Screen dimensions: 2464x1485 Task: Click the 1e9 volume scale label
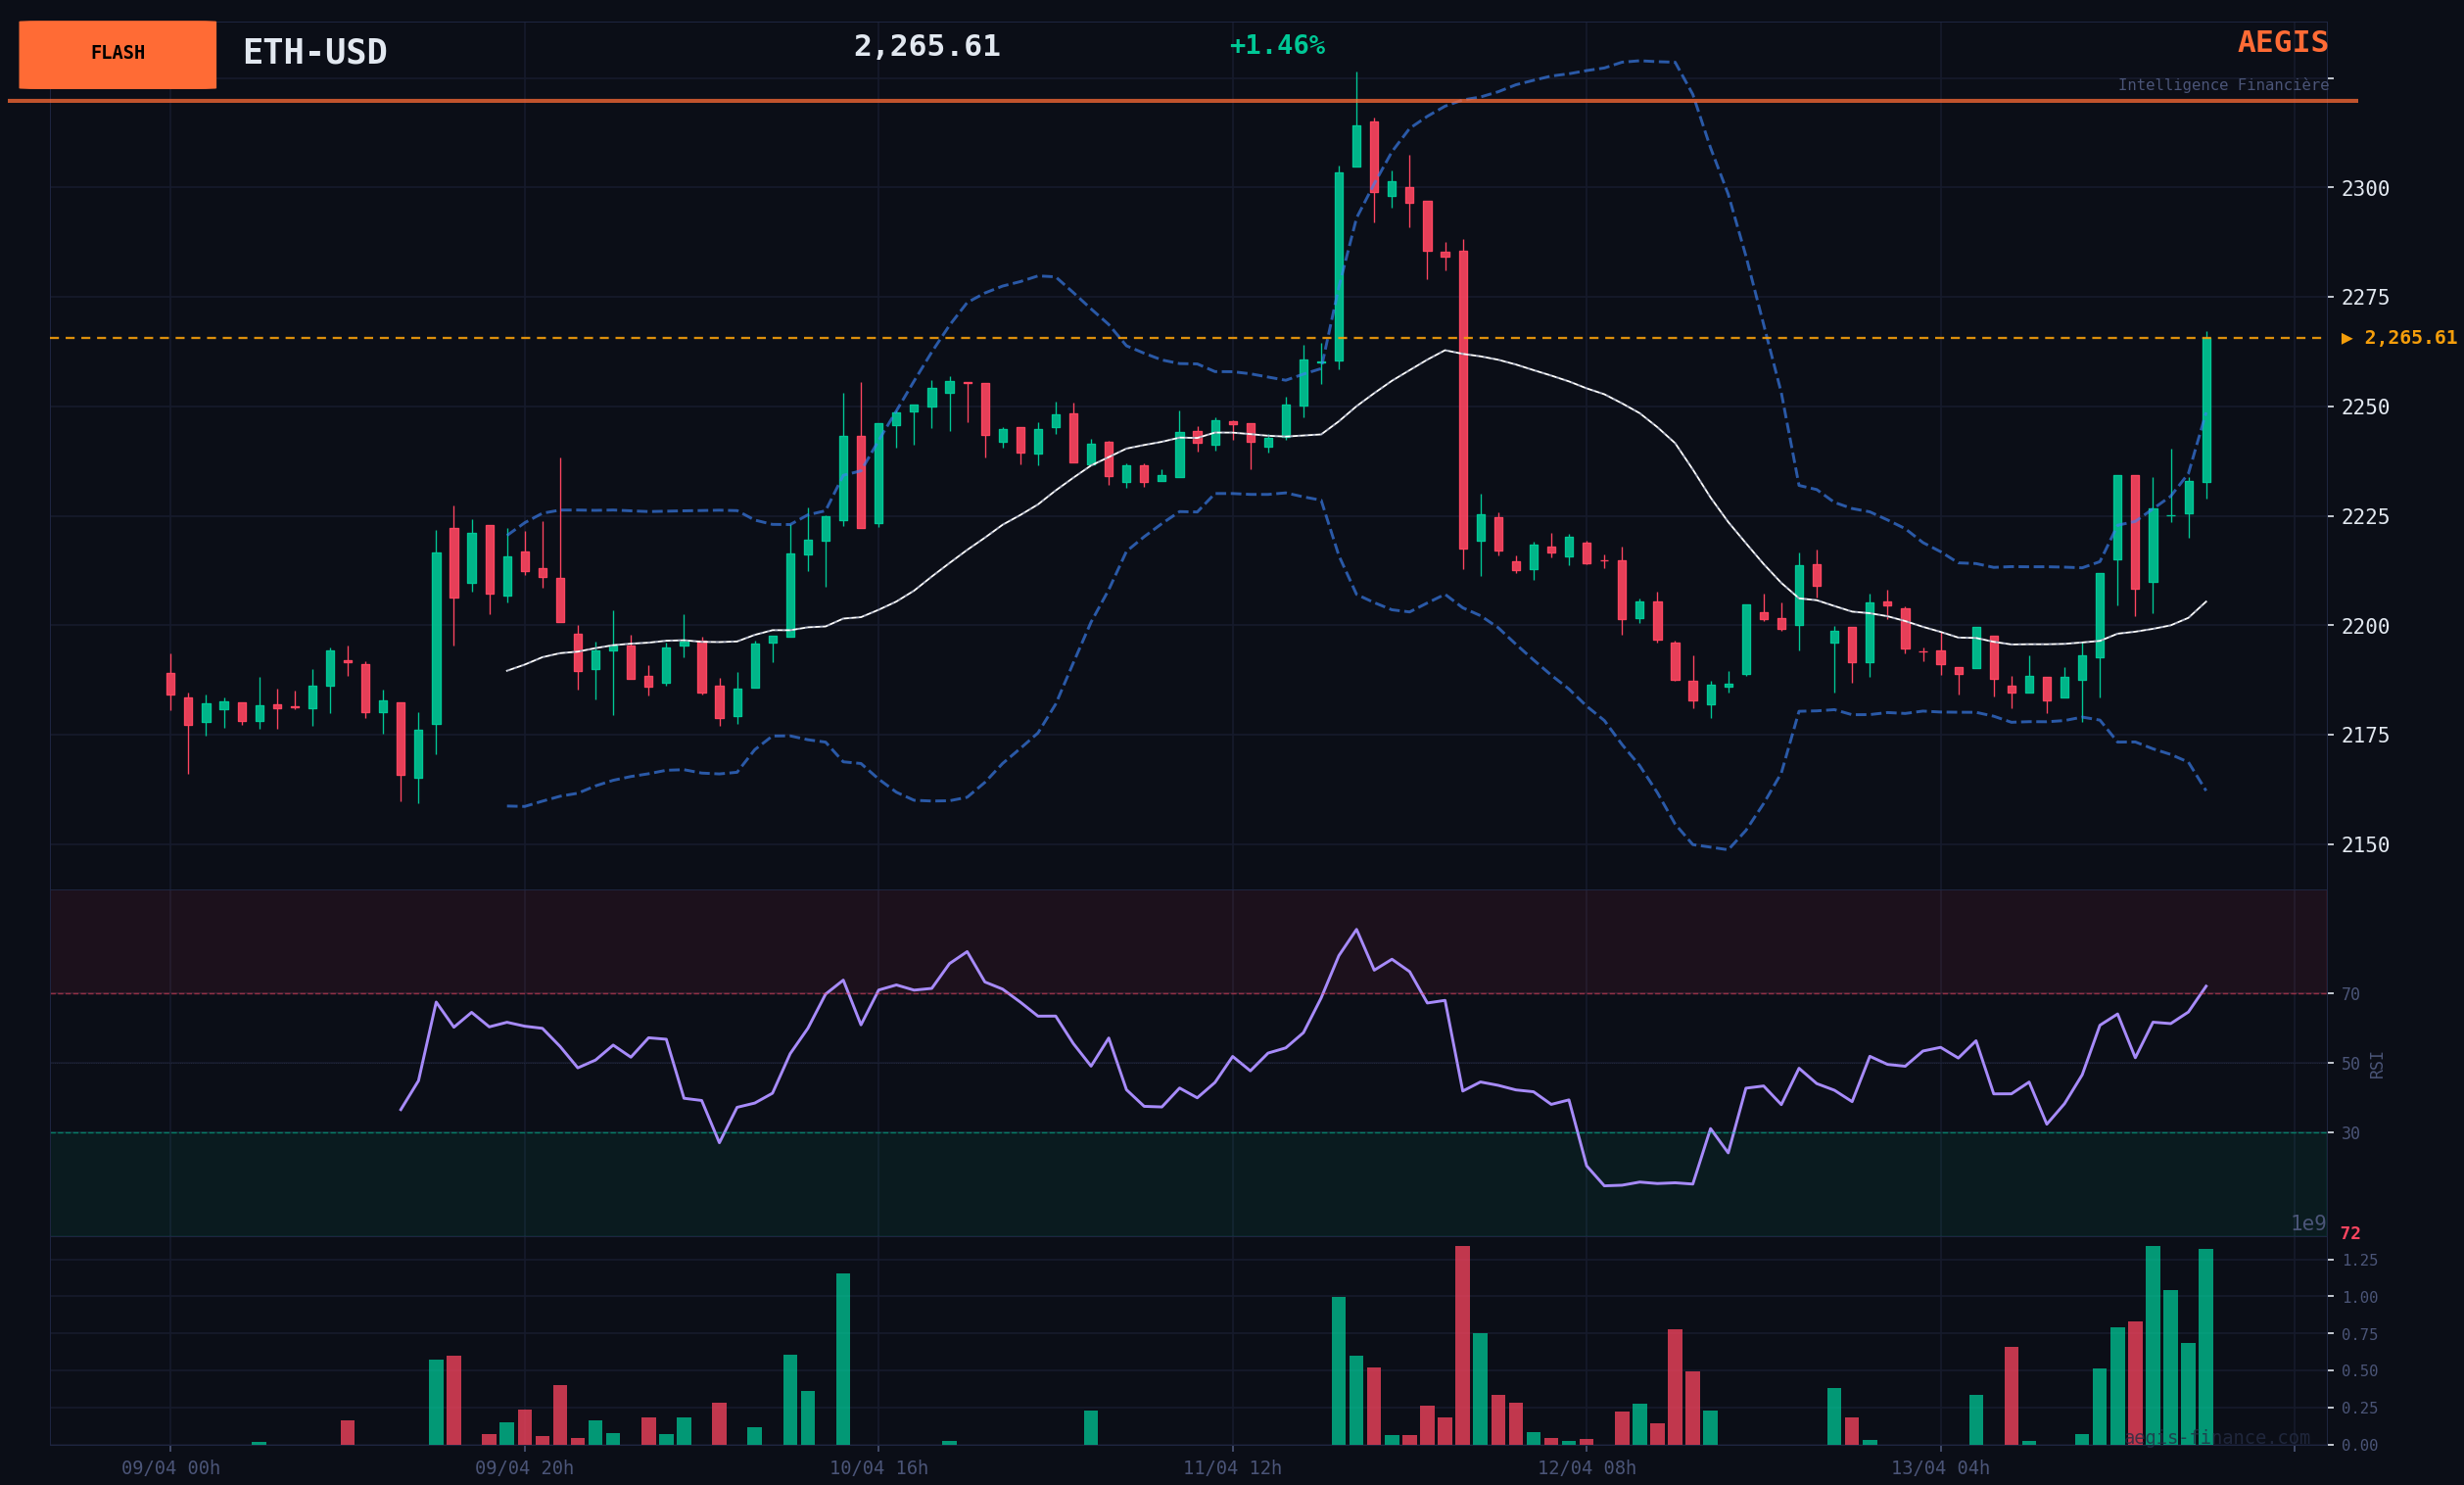[2308, 1223]
